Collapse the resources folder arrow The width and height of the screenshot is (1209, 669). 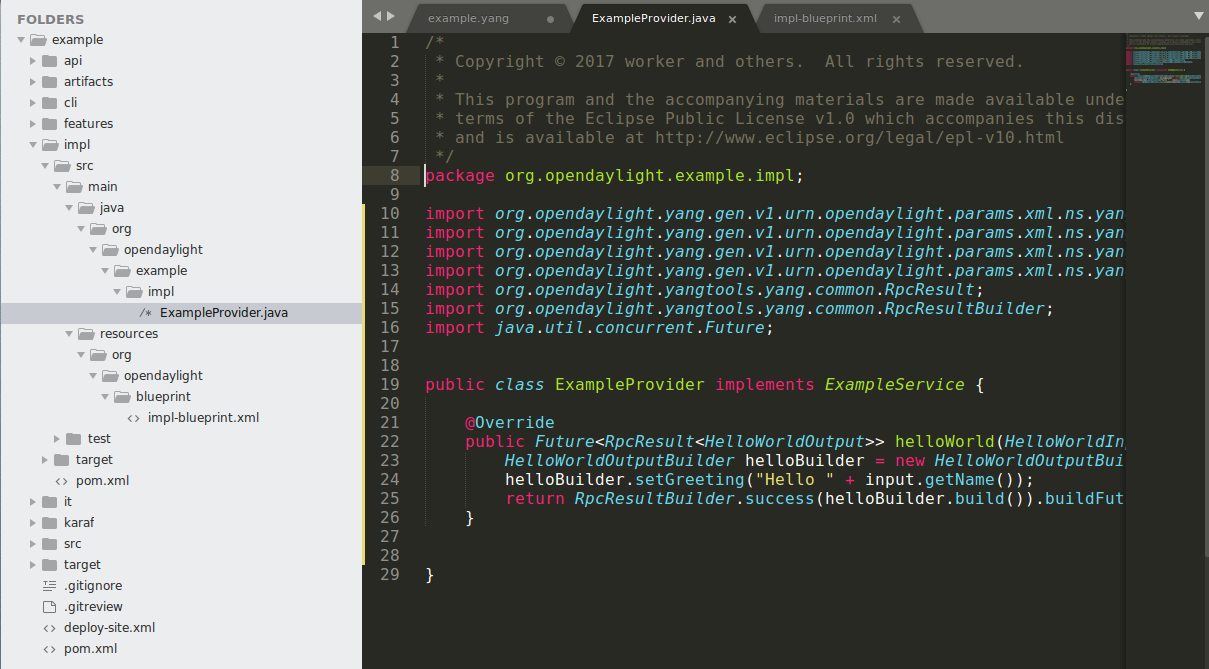coord(69,334)
